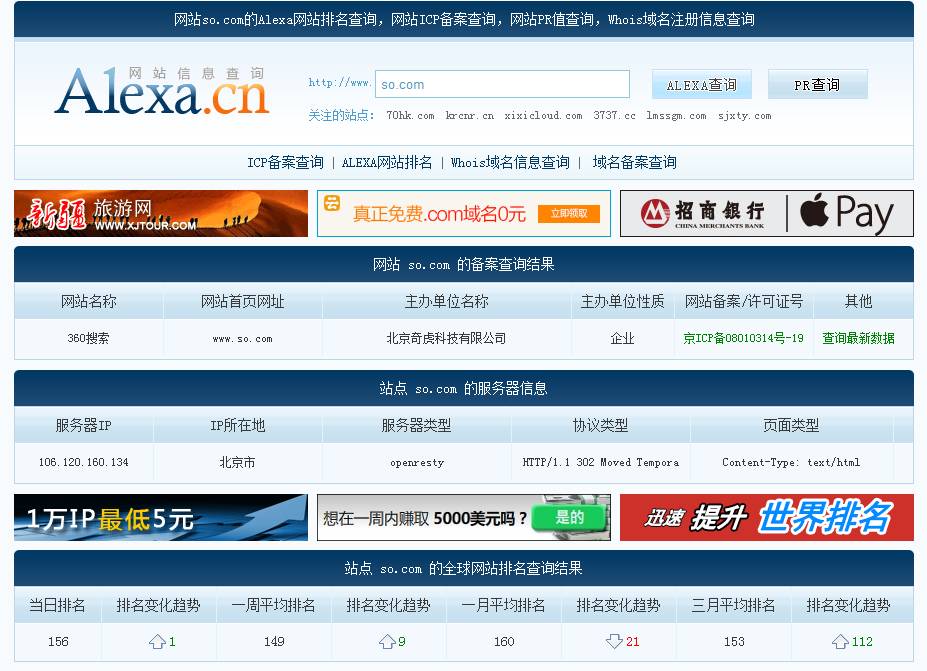Viewport: 927px width, 671px height.
Task: Click the 立即领取 button in the domain ad
Action: 569,213
